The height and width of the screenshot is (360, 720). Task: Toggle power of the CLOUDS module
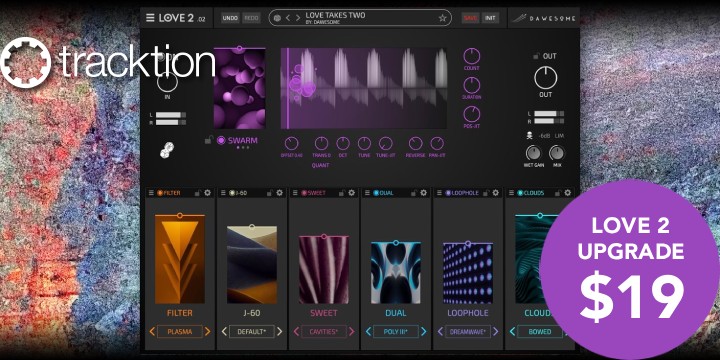point(520,193)
